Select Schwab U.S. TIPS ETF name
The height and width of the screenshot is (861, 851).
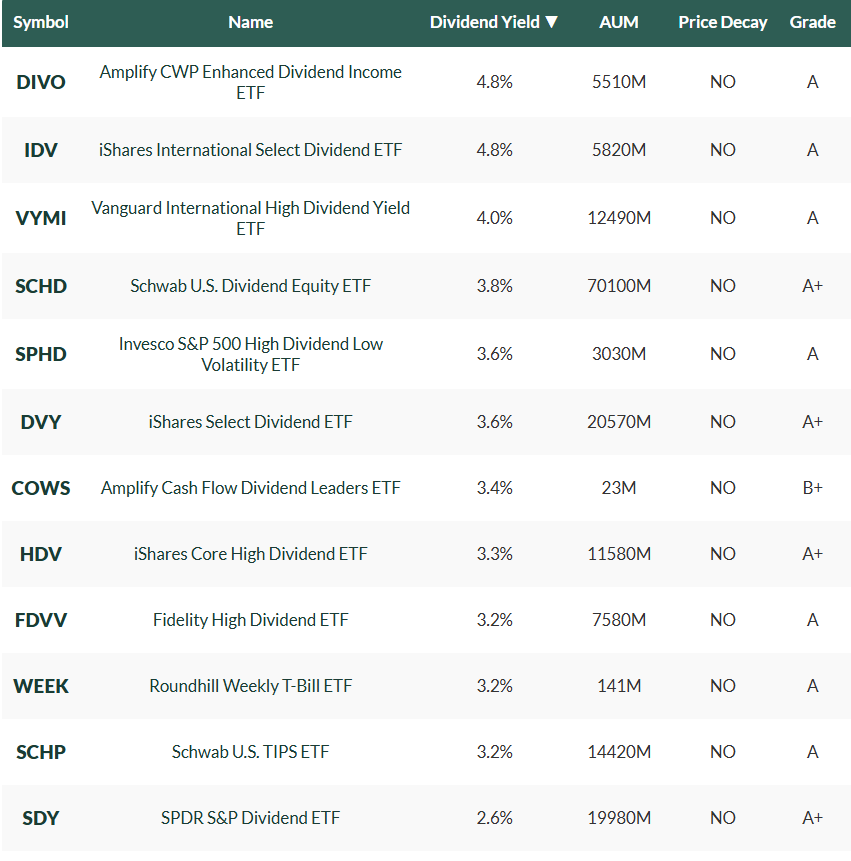click(250, 752)
